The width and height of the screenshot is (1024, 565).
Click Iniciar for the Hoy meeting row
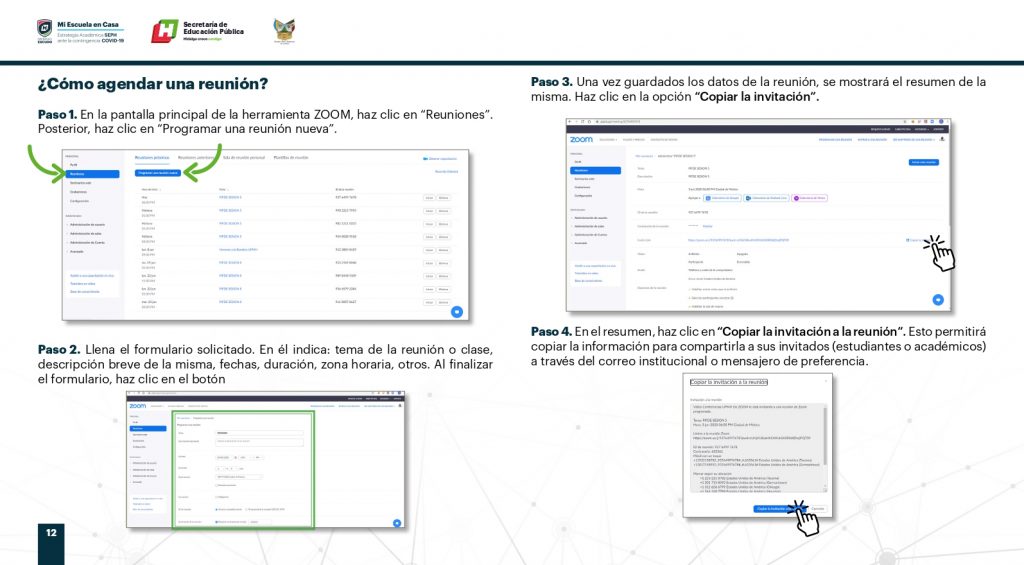[x=429, y=198]
